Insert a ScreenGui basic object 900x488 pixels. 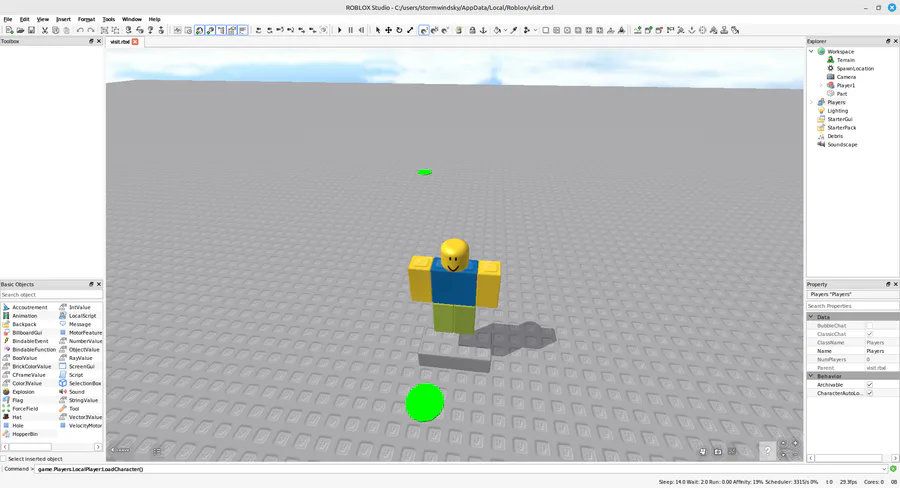coord(82,366)
